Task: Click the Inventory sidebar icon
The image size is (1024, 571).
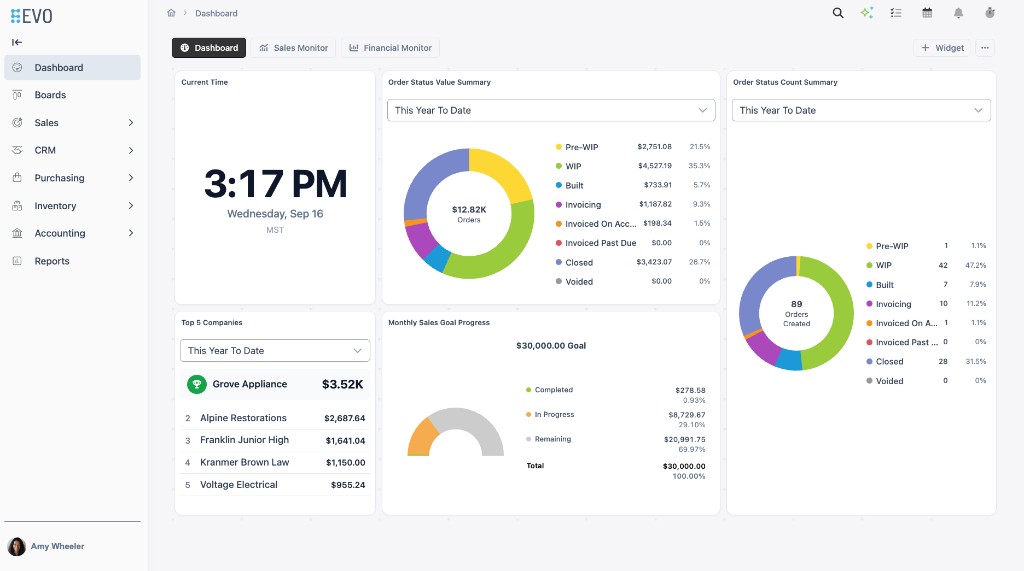Action: [17, 206]
